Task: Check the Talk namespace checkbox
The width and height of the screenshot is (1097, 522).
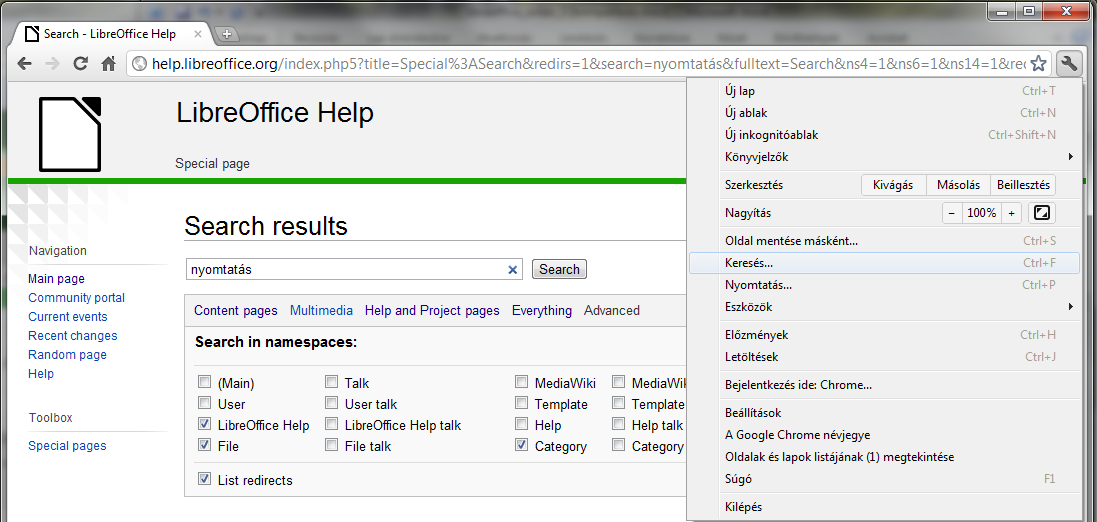Action: coord(332,382)
